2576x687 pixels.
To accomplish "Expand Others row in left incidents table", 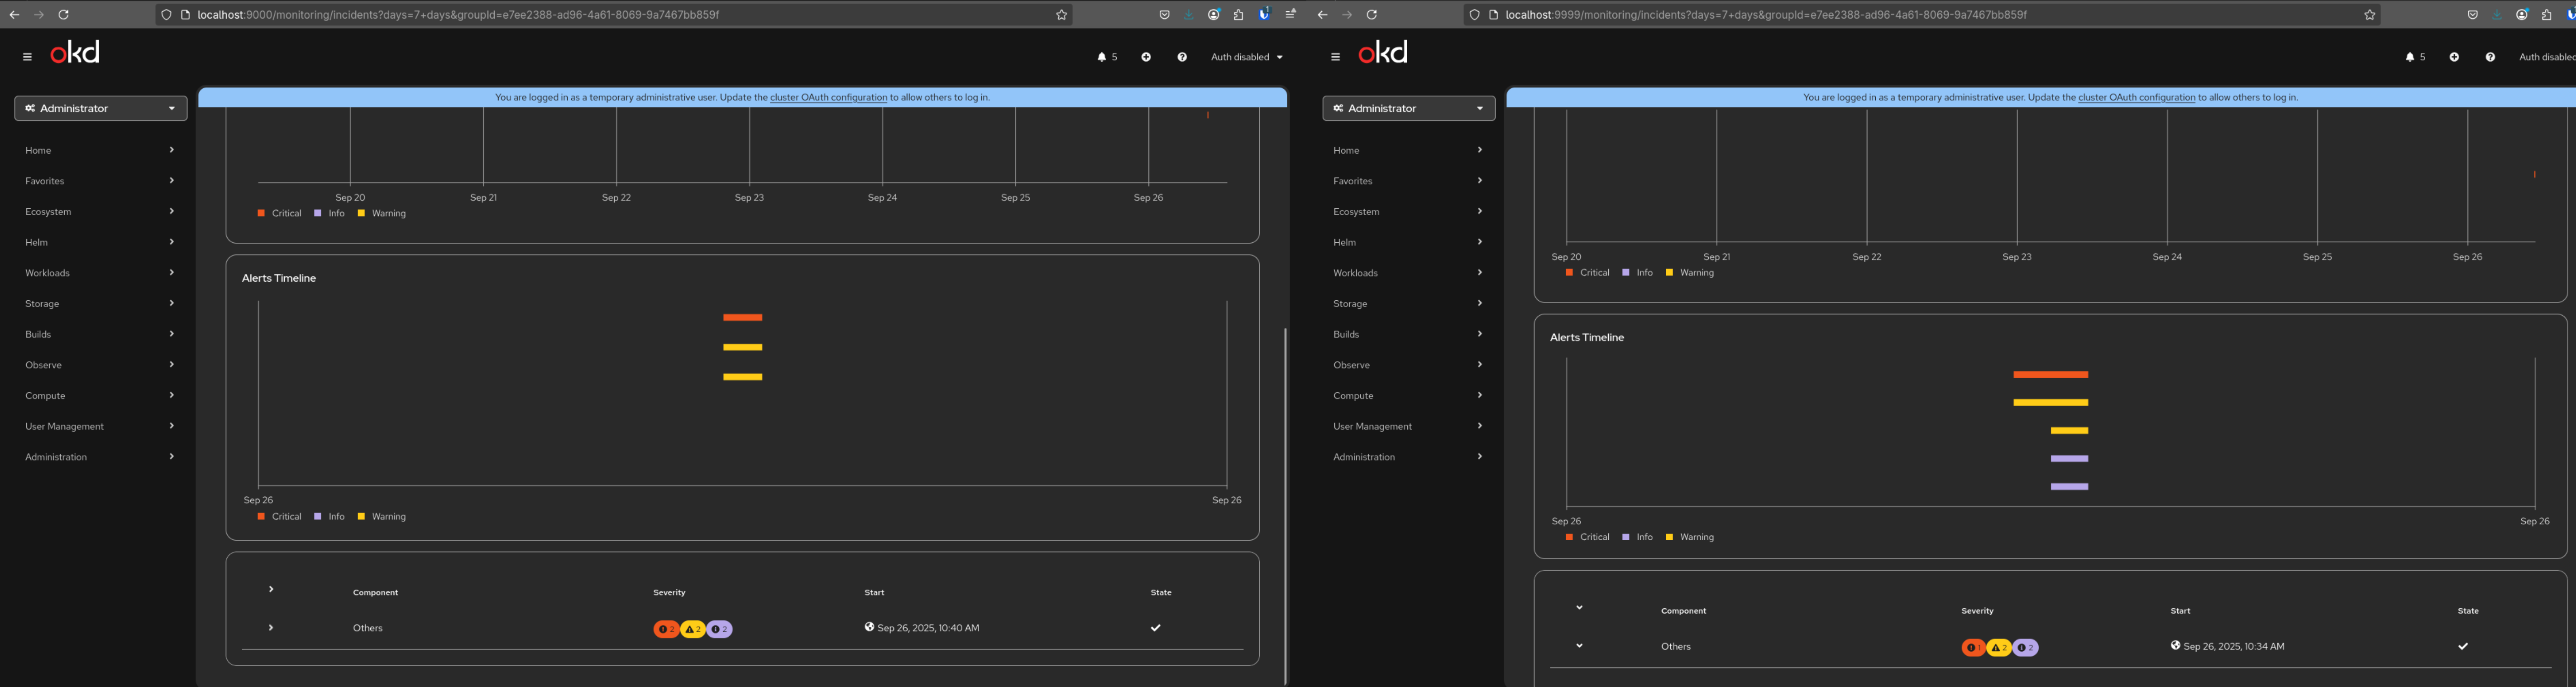I will coord(271,628).
